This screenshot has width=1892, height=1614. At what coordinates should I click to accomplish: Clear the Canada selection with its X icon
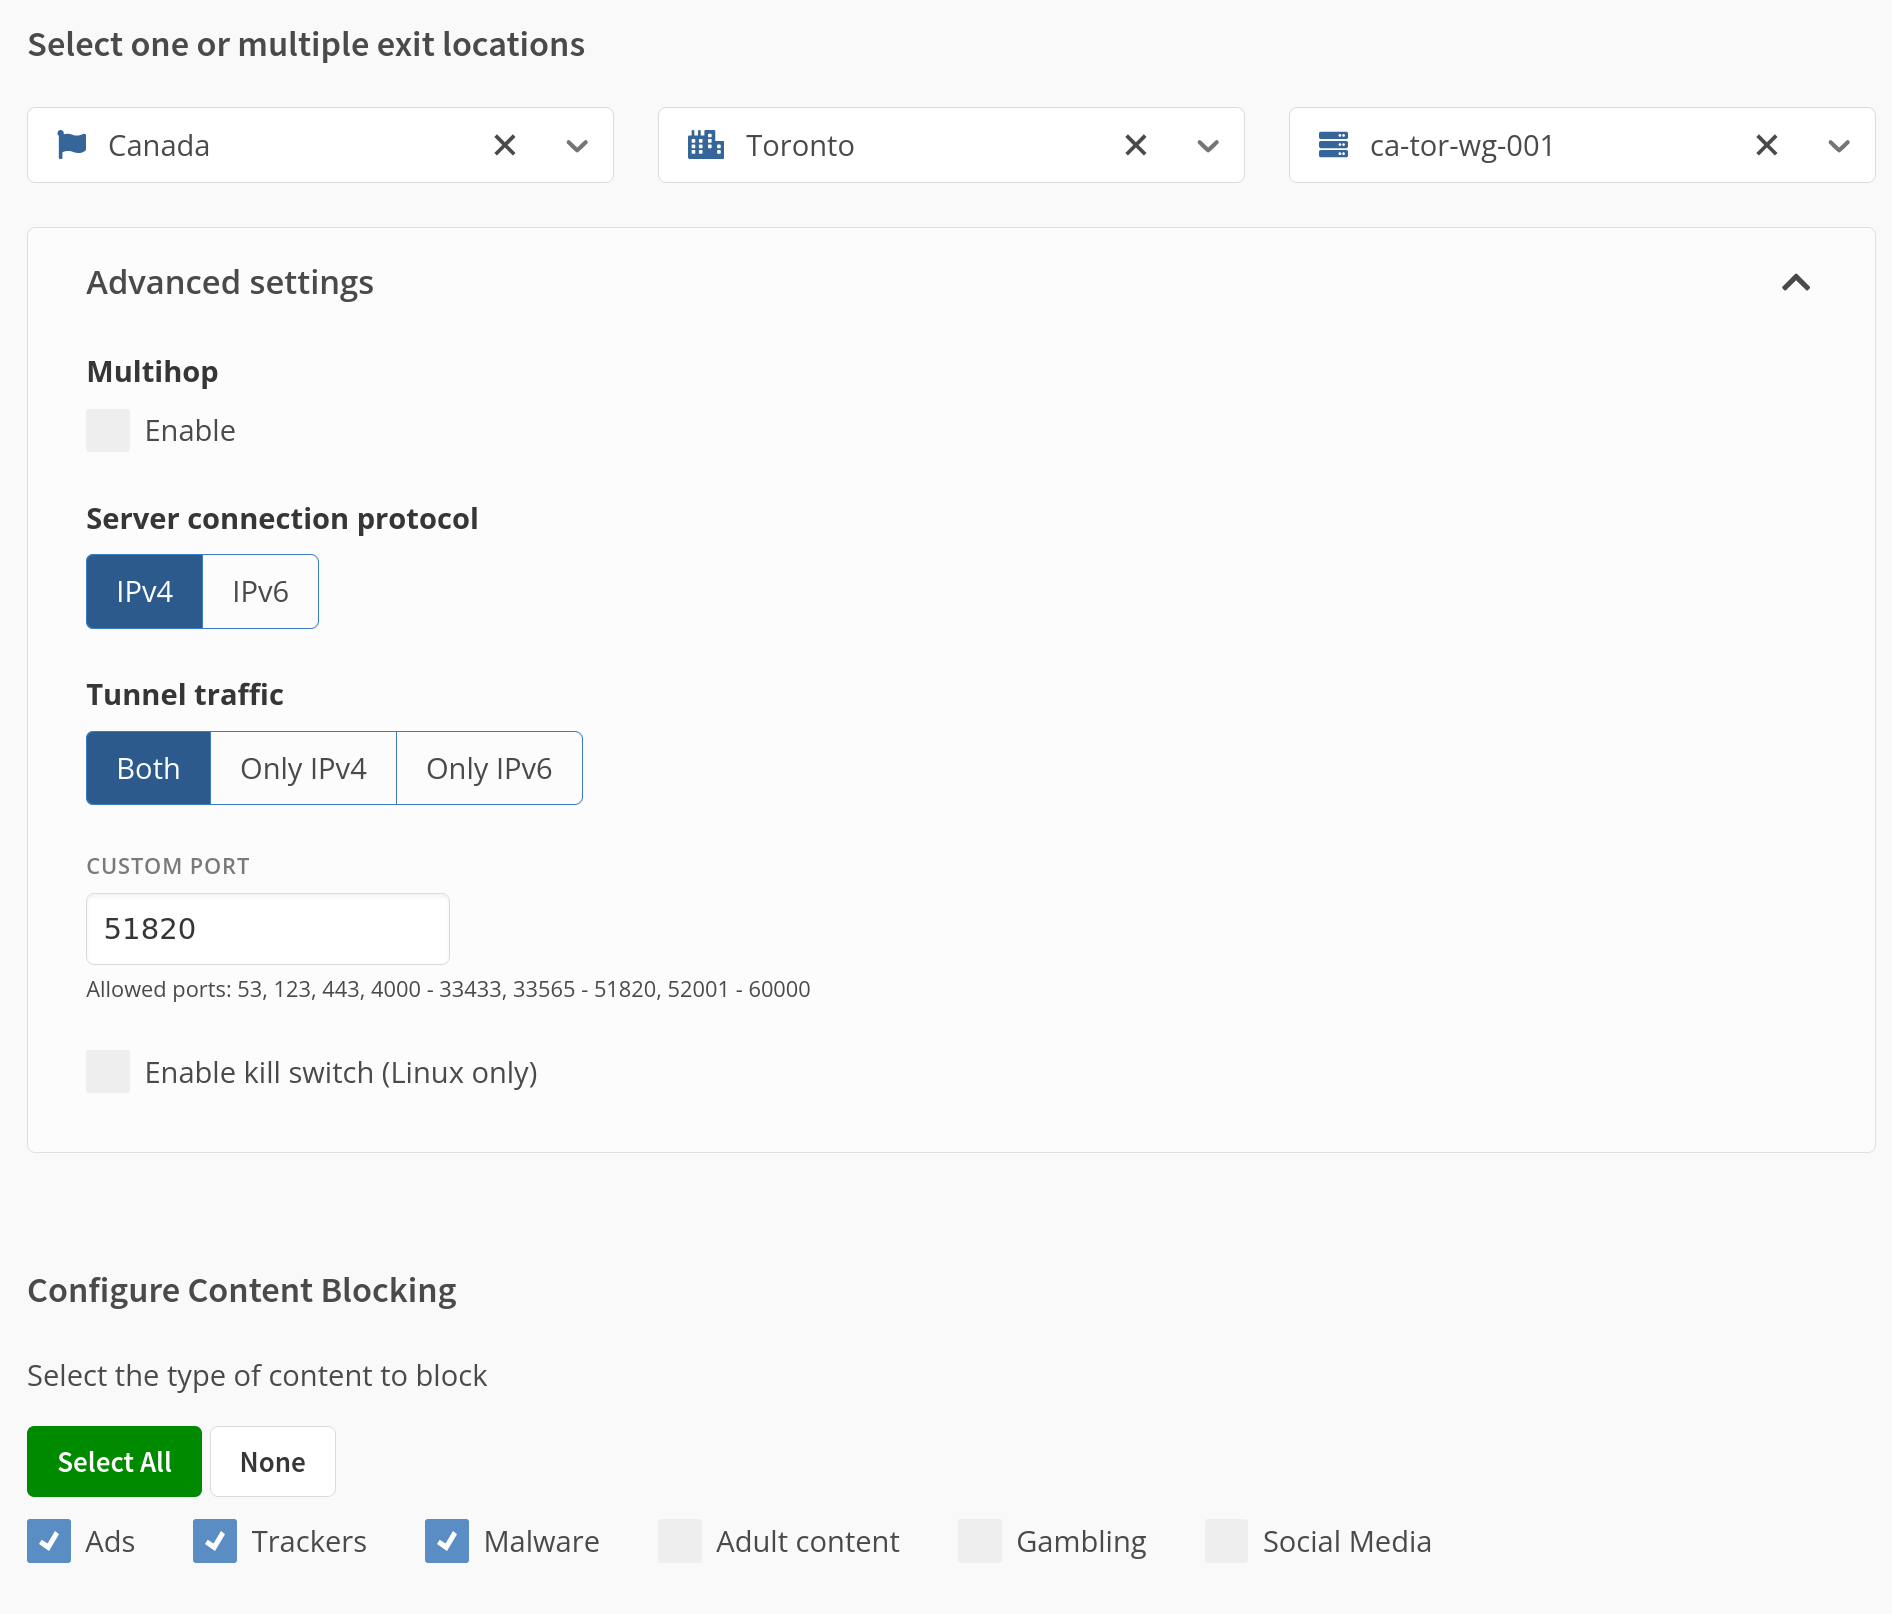click(504, 145)
